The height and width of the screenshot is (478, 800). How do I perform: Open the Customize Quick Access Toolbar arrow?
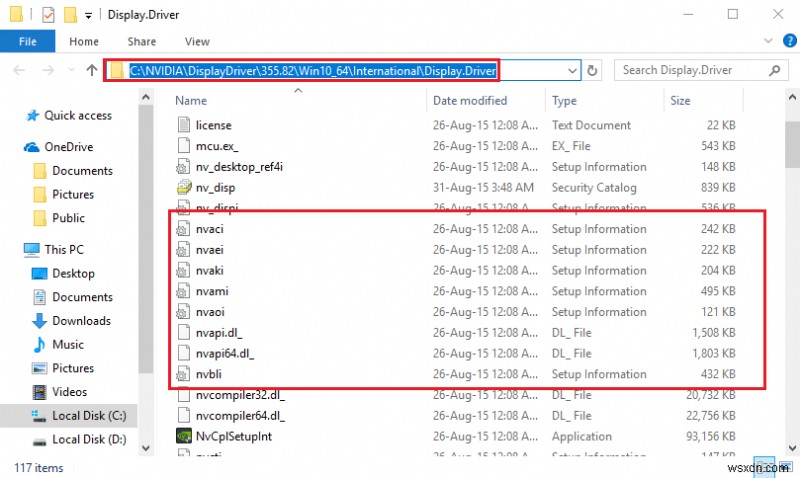click(x=88, y=16)
